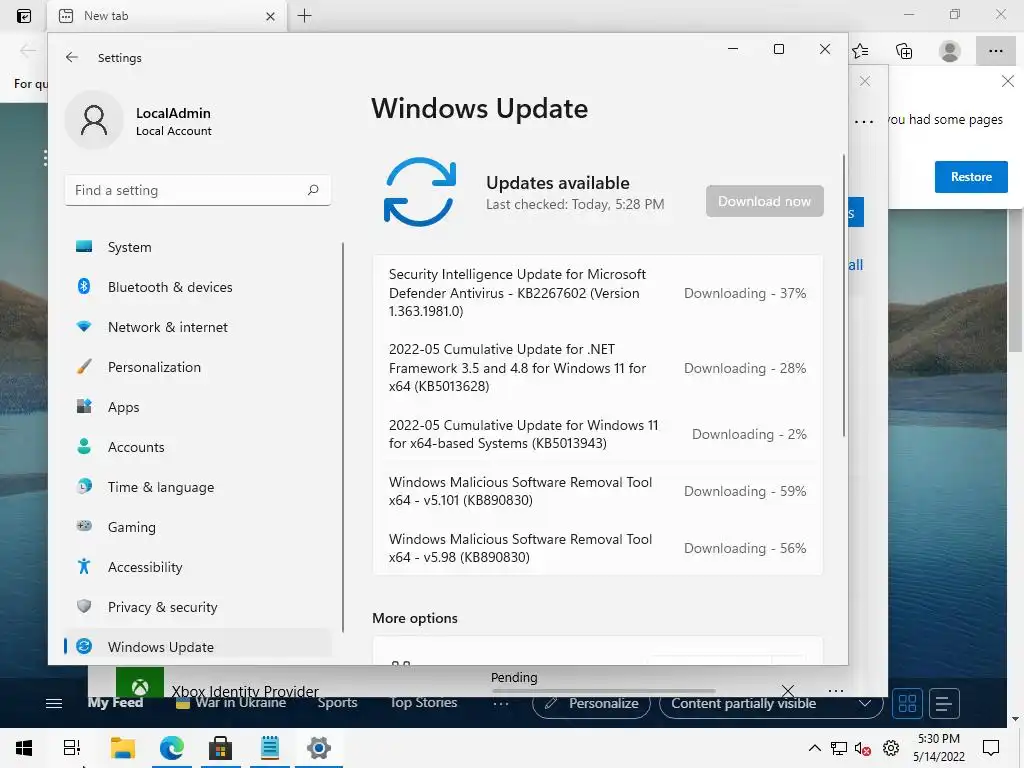Select Malicious Software Removal Tool v5.98 entry
Image resolution: width=1024 pixels, height=768 pixels.
coord(598,548)
